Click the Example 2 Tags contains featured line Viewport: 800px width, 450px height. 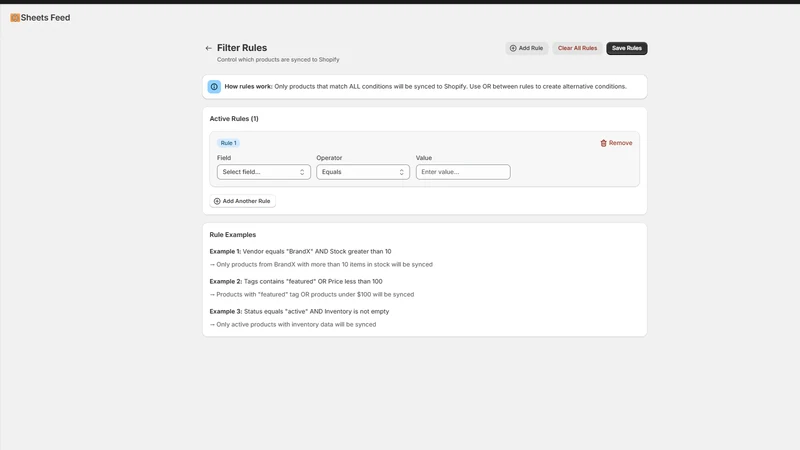pos(296,281)
